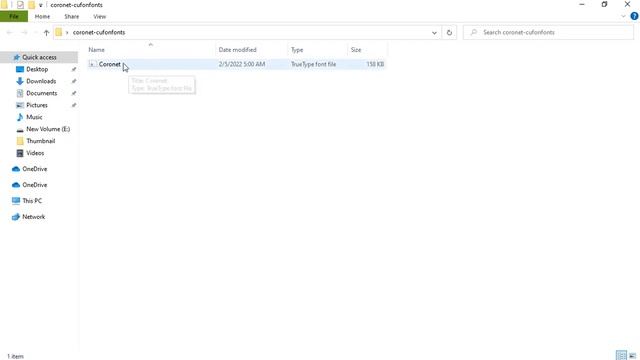640x360 pixels.
Task: Click the Coronet file size cell
Action: 375,64
